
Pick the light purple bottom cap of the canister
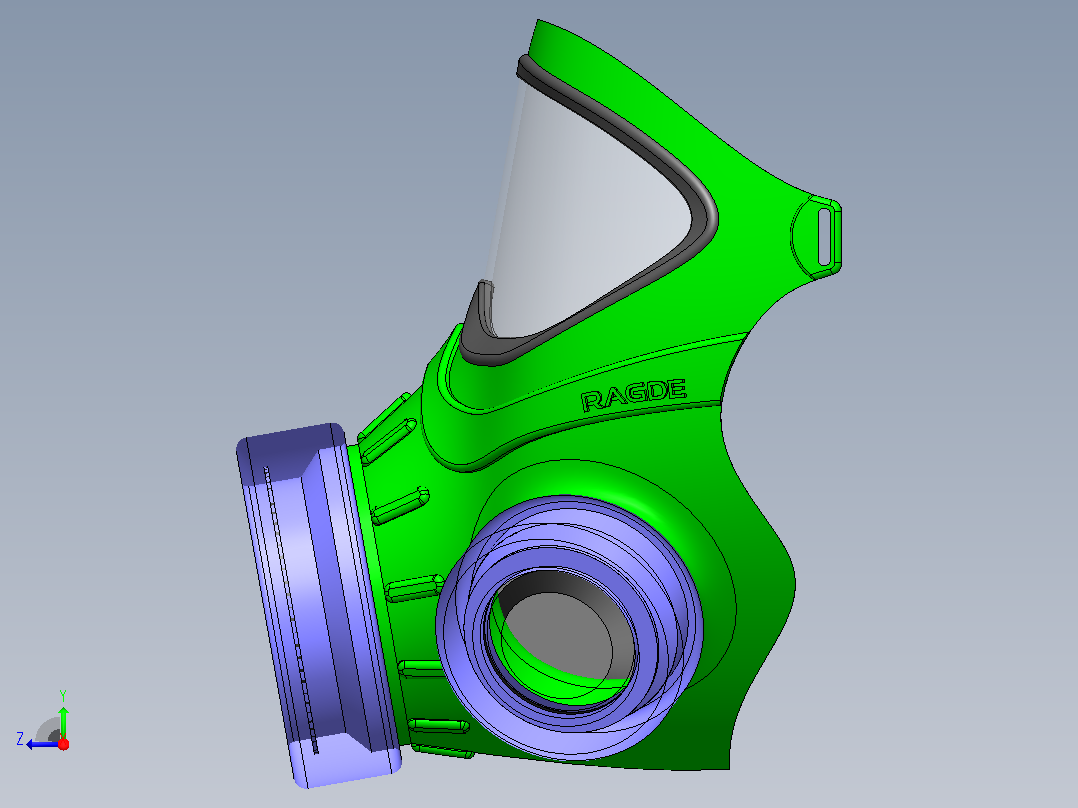(x=340, y=760)
